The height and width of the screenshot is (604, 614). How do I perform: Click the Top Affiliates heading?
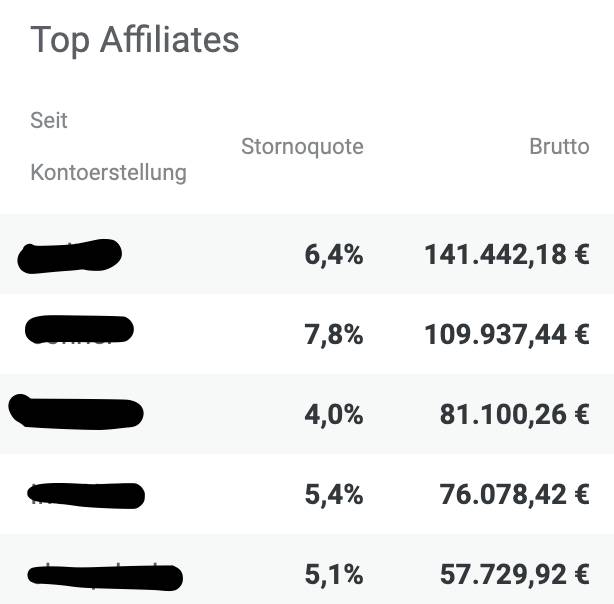pyautogui.click(x=134, y=40)
